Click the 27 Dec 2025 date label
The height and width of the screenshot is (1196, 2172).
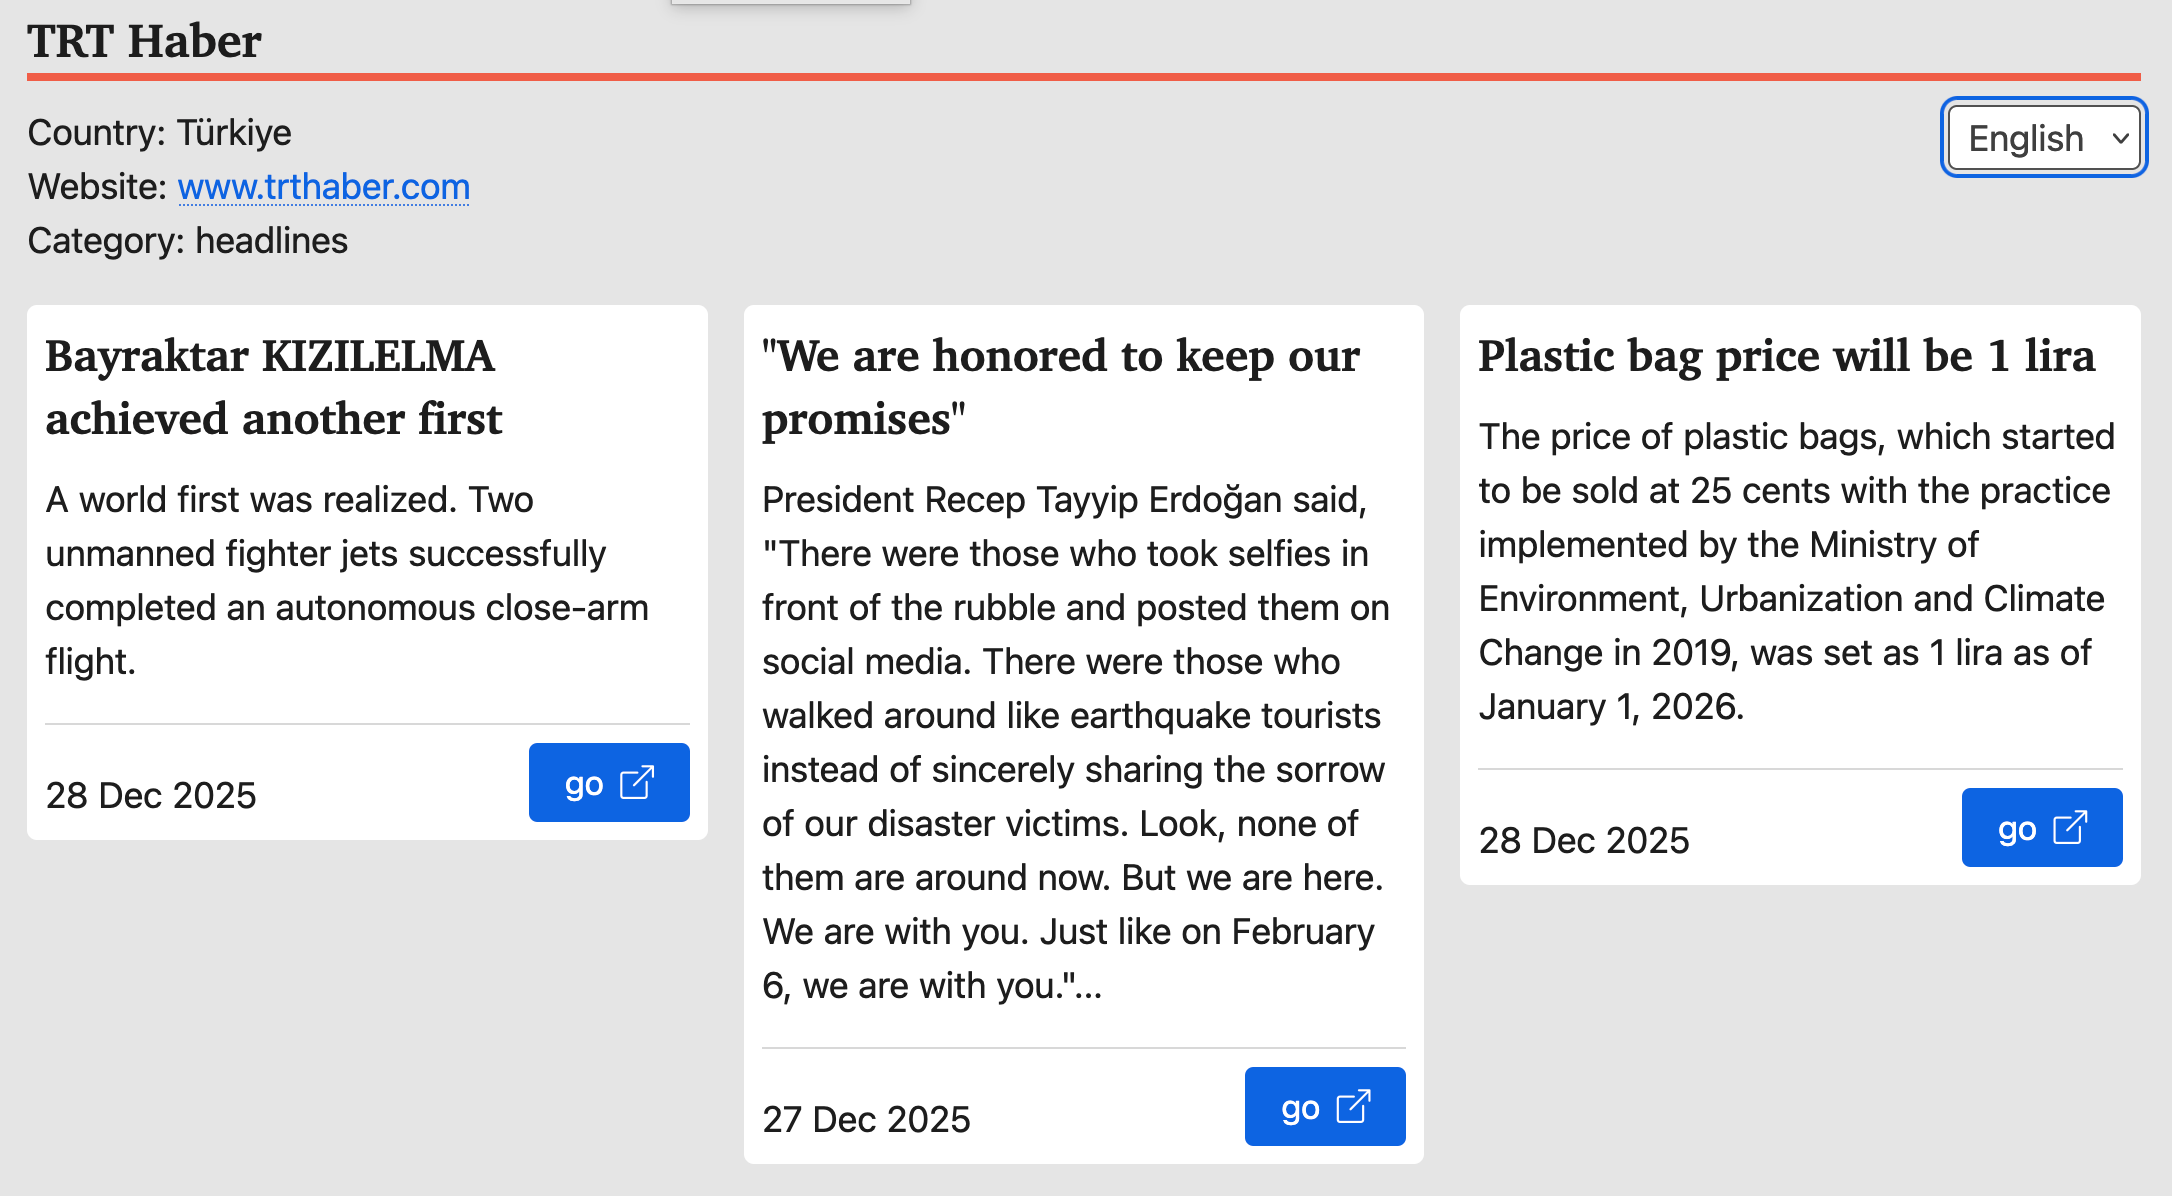[866, 1119]
